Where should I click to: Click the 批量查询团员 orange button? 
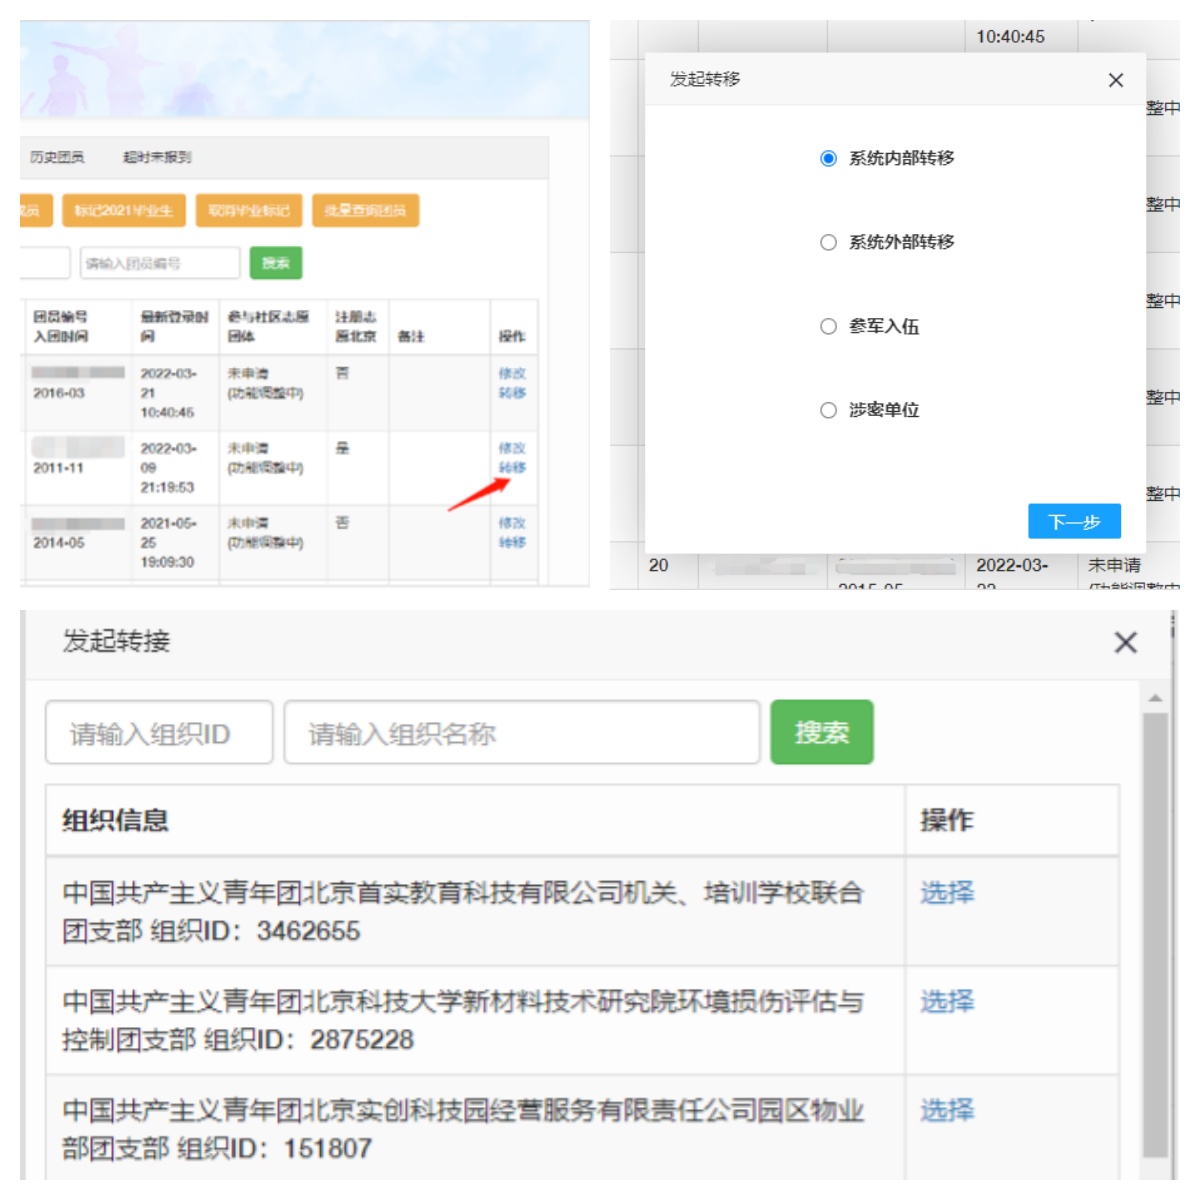365,210
